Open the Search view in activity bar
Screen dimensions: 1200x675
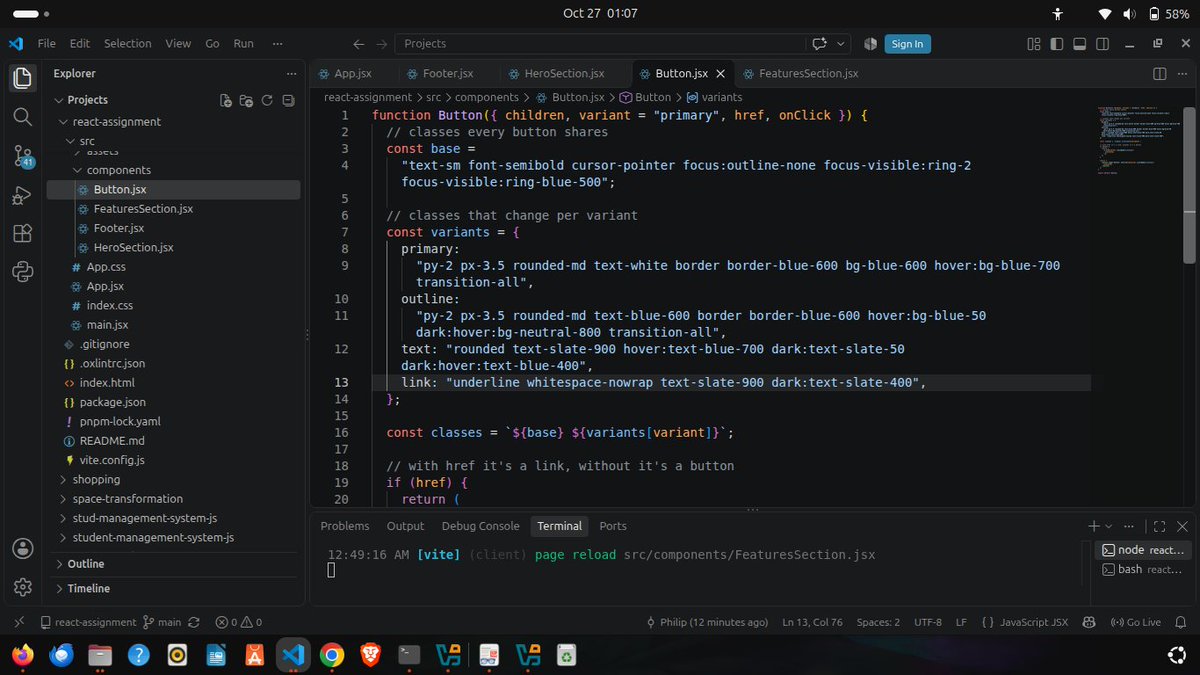pyautogui.click(x=22, y=116)
